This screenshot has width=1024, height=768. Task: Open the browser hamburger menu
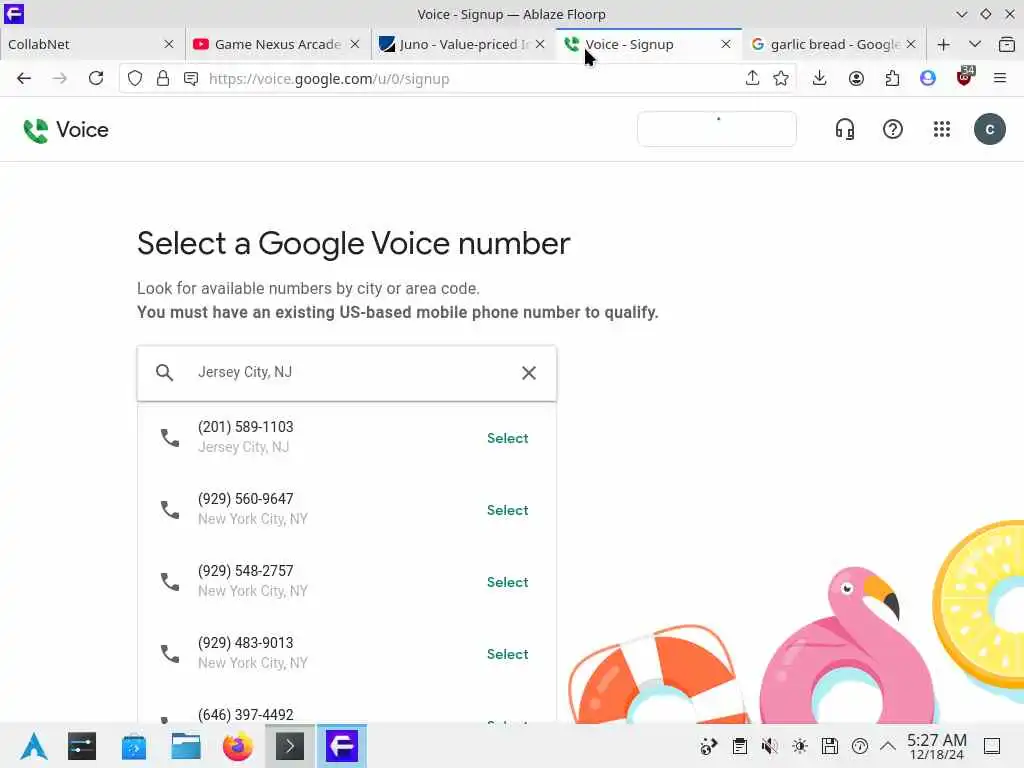click(x=1000, y=78)
